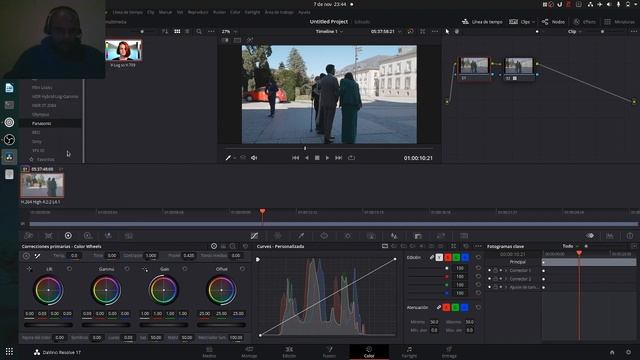Activate the auto balance button
640x360 pixels.
coord(26,256)
